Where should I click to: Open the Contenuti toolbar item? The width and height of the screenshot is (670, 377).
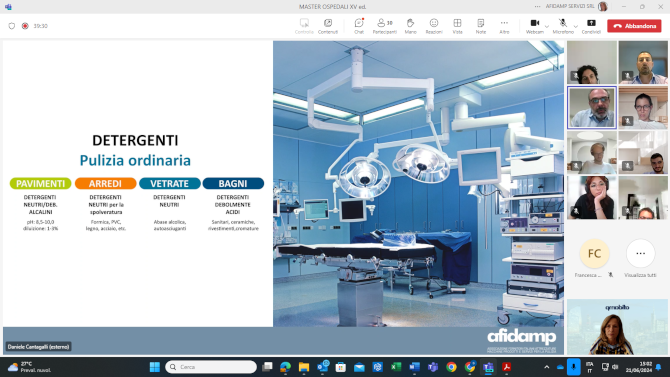click(328, 26)
